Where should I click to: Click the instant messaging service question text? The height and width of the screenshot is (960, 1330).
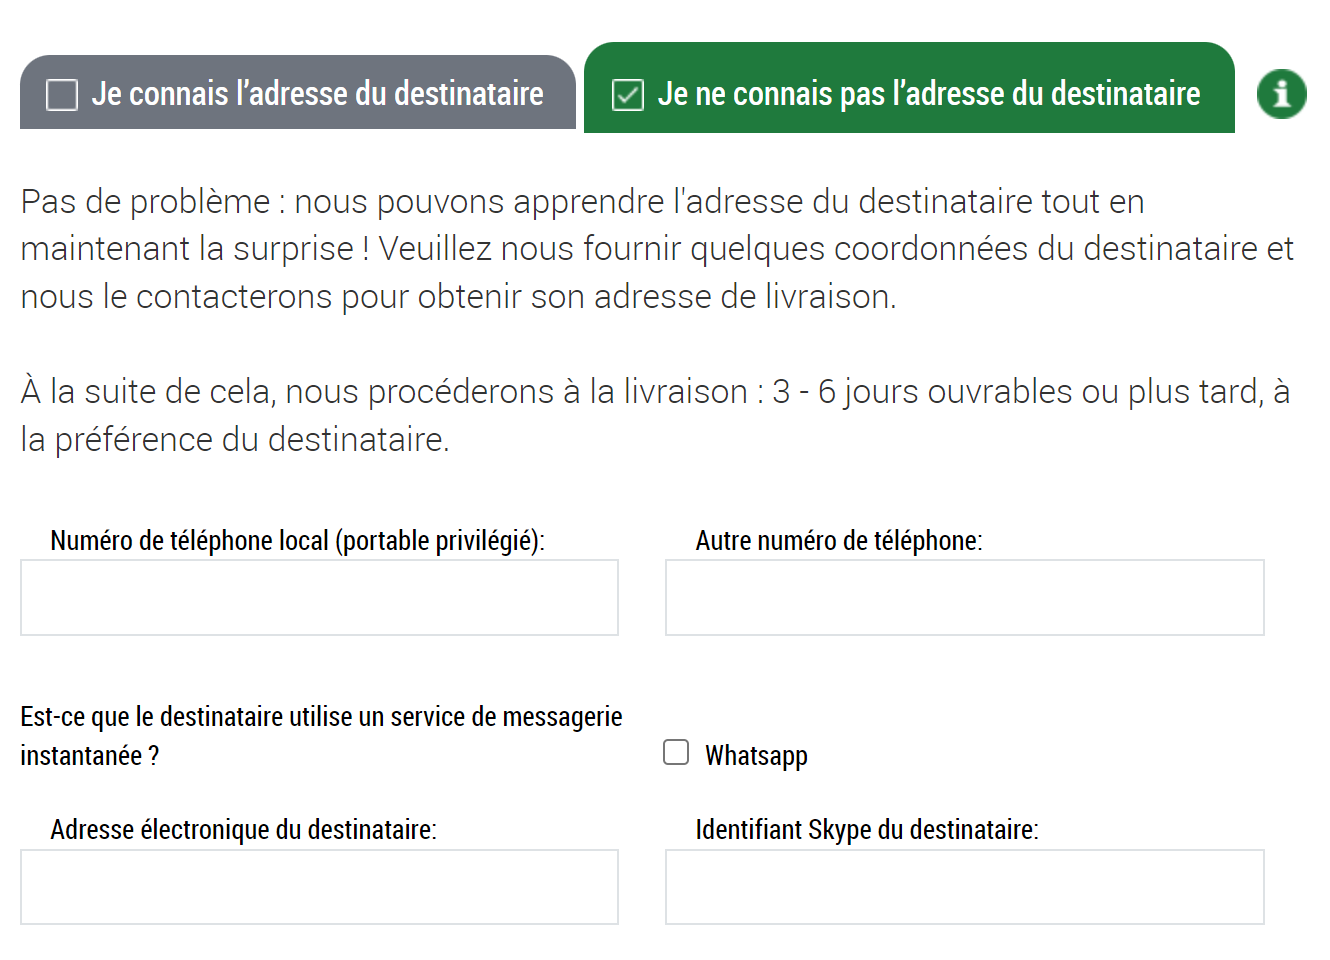pyautogui.click(x=320, y=735)
